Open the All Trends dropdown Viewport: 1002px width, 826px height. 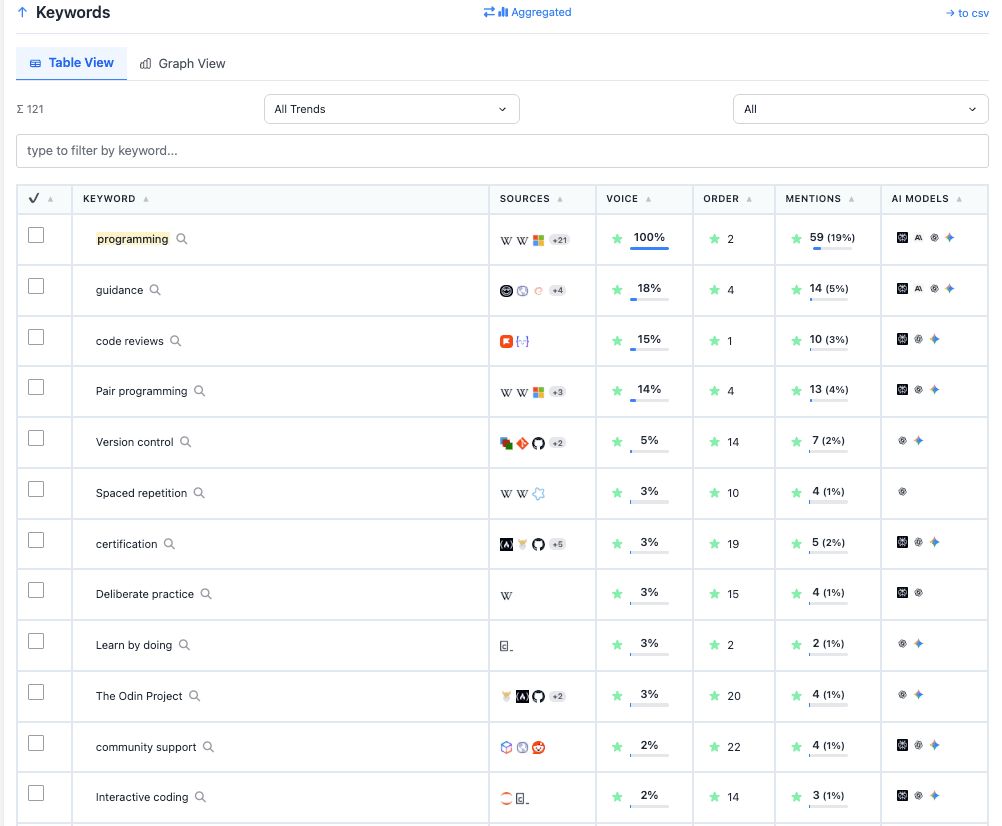(x=390, y=108)
